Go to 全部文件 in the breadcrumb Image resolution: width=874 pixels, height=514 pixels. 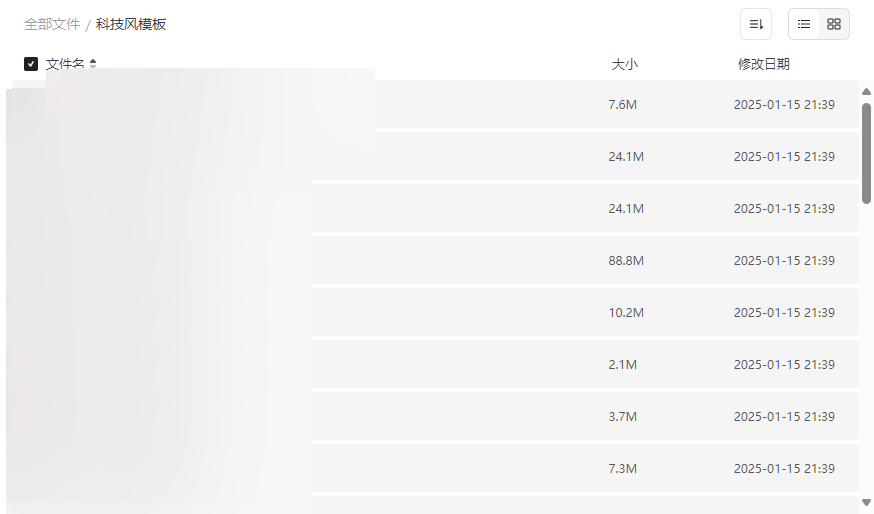point(52,24)
